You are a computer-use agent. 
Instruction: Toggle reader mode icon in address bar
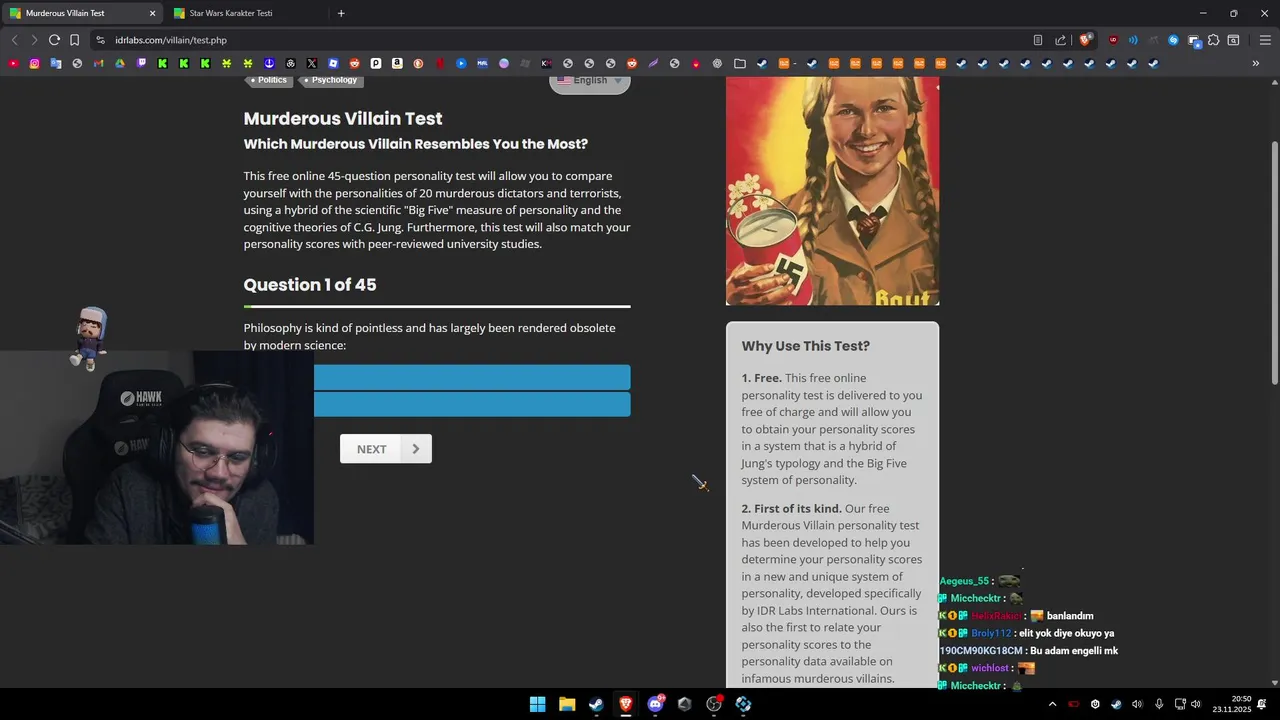click(1038, 40)
